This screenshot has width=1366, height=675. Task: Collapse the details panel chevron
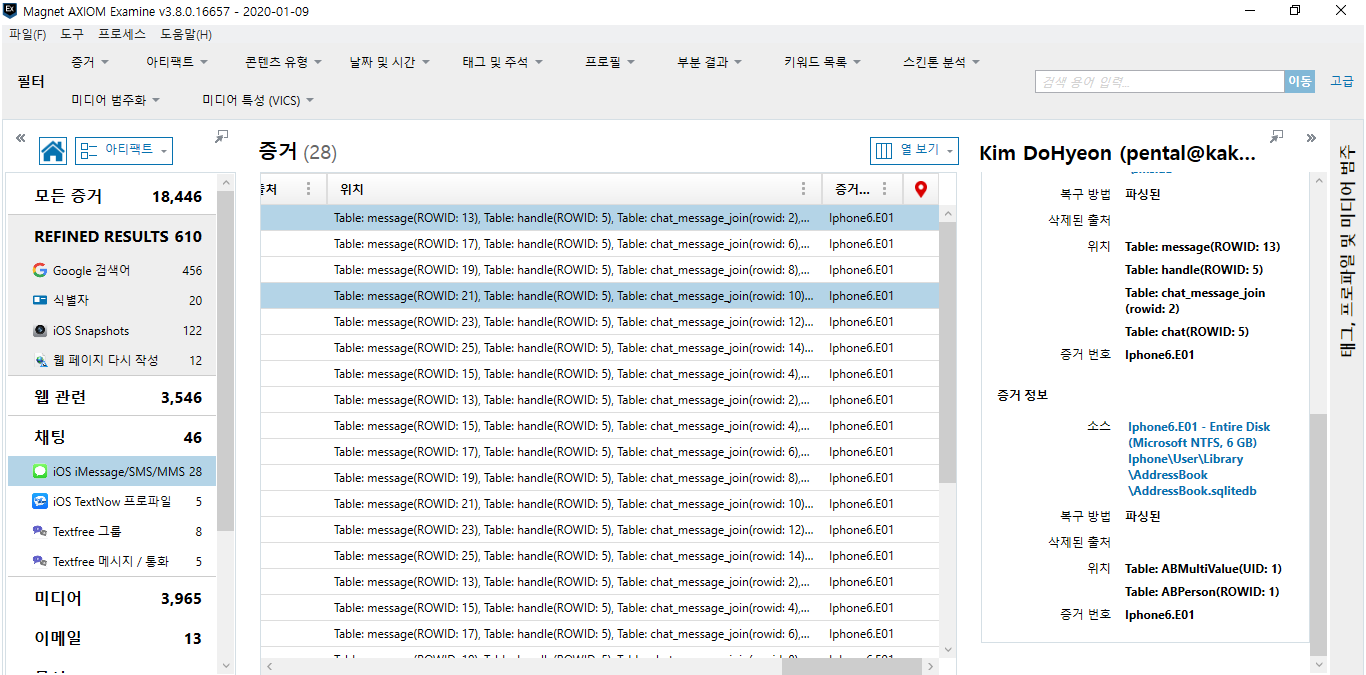tap(1311, 138)
